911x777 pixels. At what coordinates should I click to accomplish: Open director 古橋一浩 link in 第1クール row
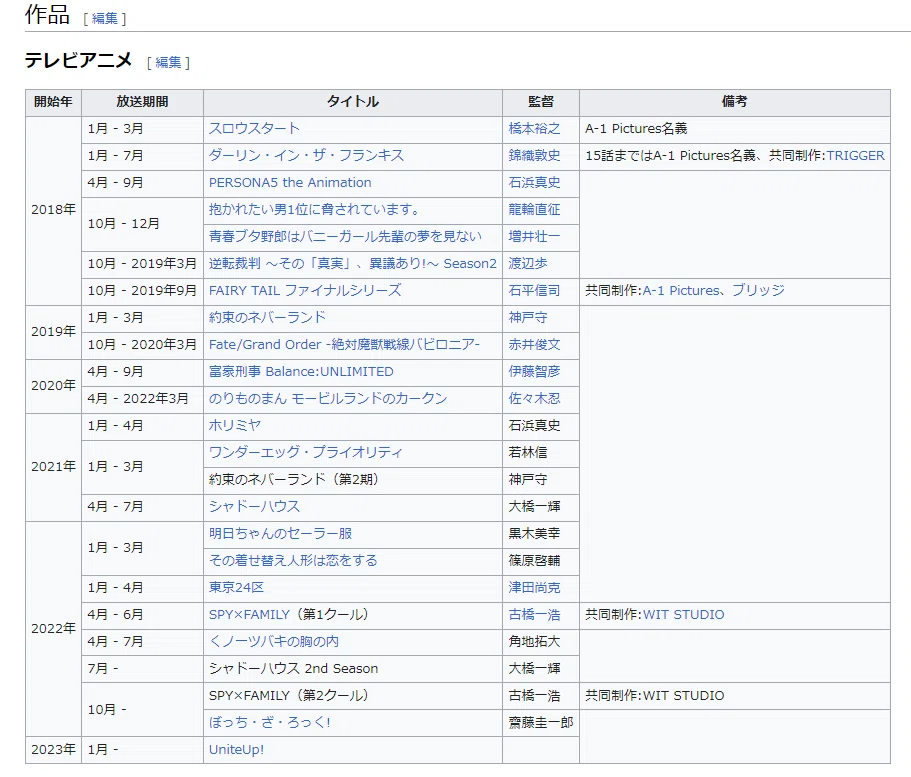pyautogui.click(x=535, y=615)
